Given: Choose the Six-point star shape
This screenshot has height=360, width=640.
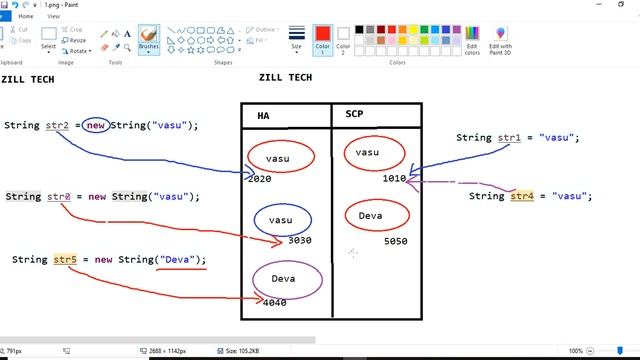Looking at the screenshot, I should click(x=201, y=50).
